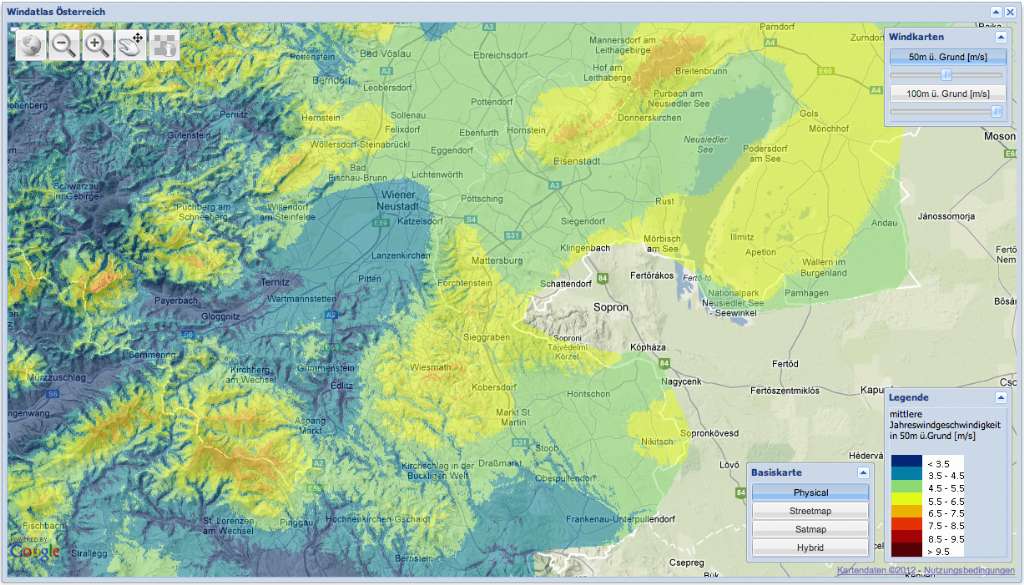
Task: Select the zoom in magnifier tool
Action: (x=97, y=45)
